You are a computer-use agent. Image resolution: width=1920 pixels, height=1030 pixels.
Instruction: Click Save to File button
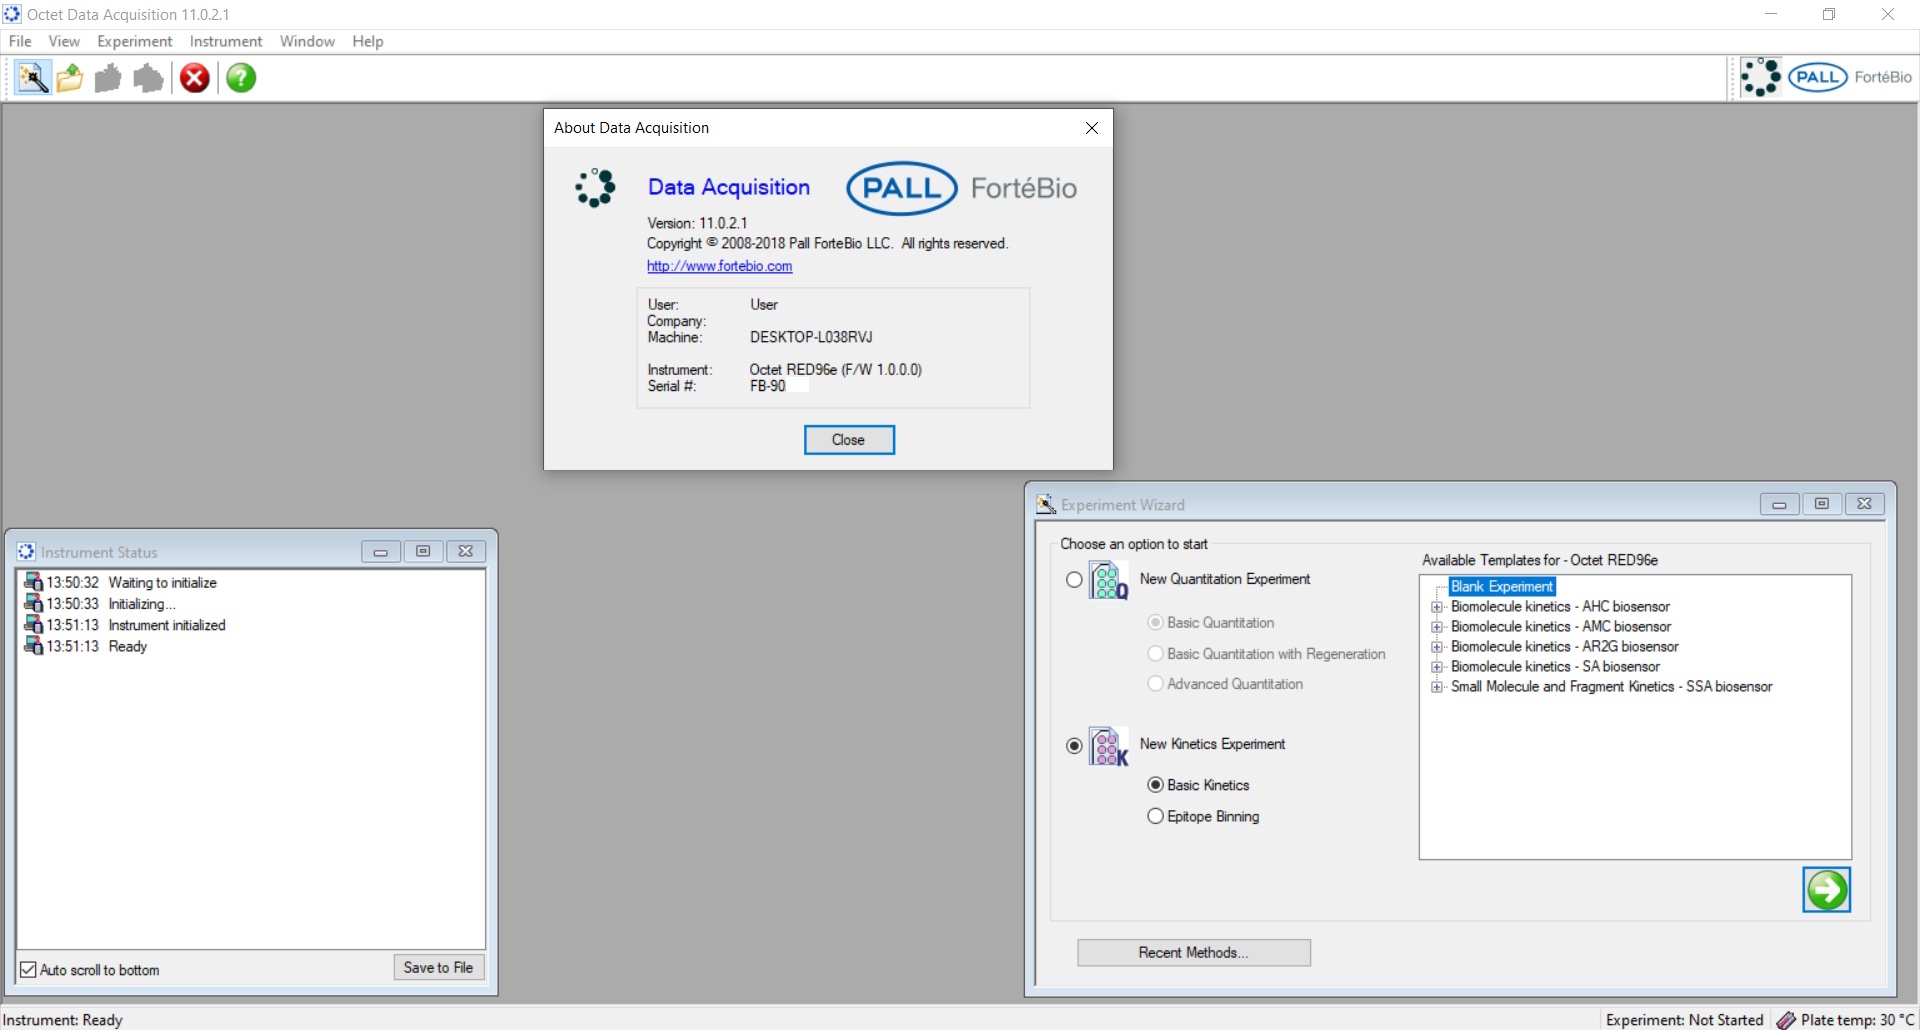pos(438,967)
